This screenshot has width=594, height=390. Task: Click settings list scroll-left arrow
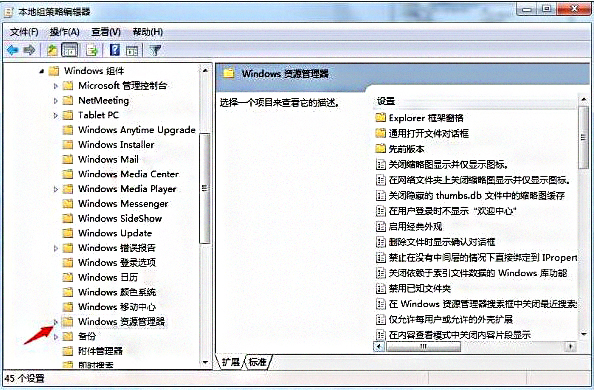379,346
